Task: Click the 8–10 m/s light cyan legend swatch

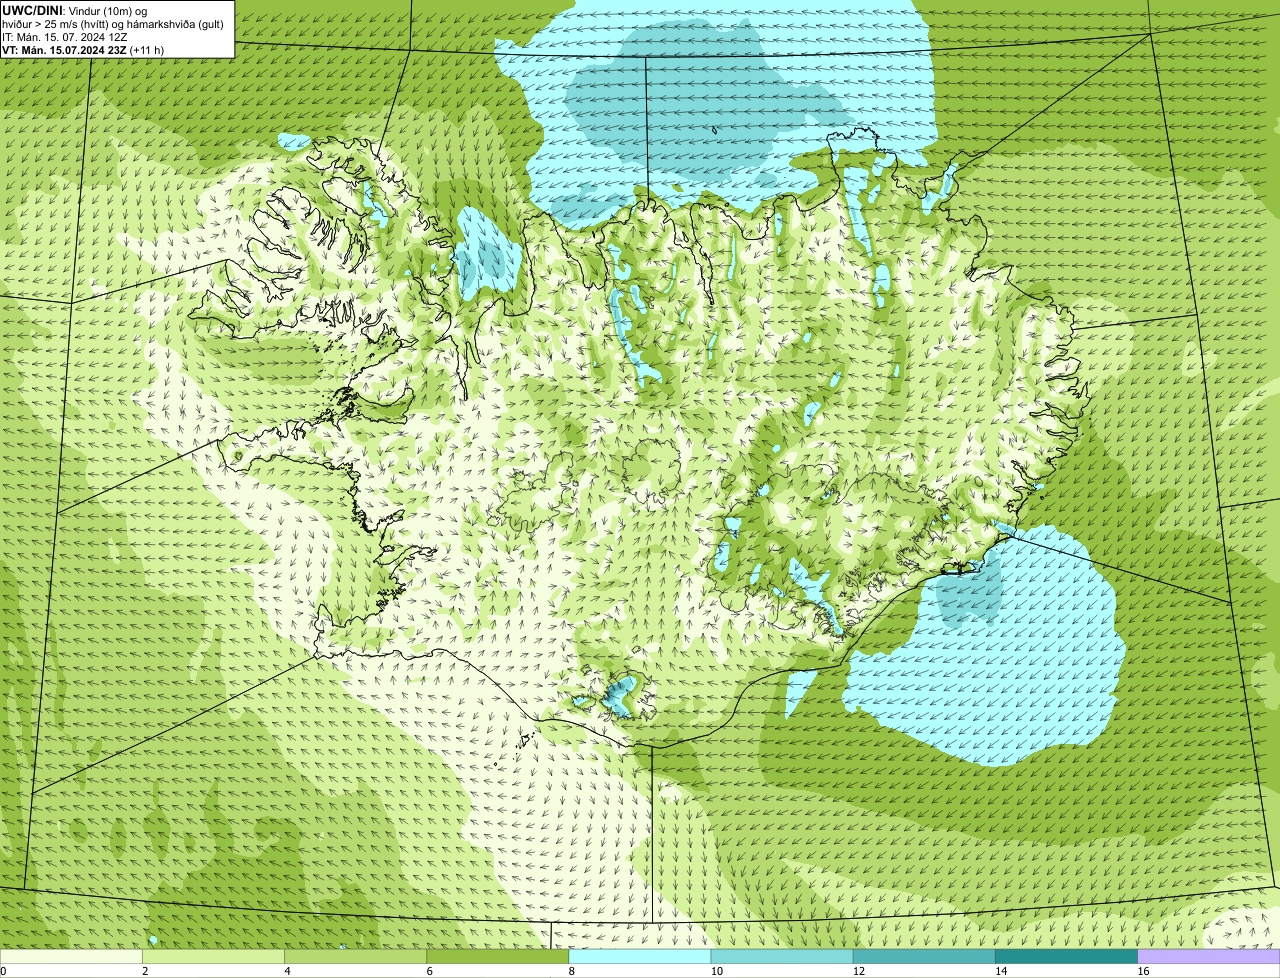Action: (640, 957)
